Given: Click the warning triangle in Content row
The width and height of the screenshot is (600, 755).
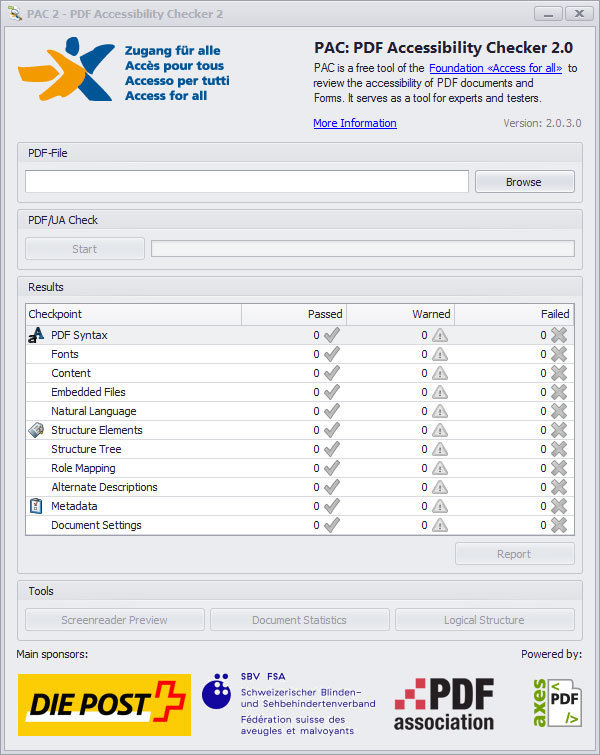Looking at the screenshot, I should tap(440, 373).
